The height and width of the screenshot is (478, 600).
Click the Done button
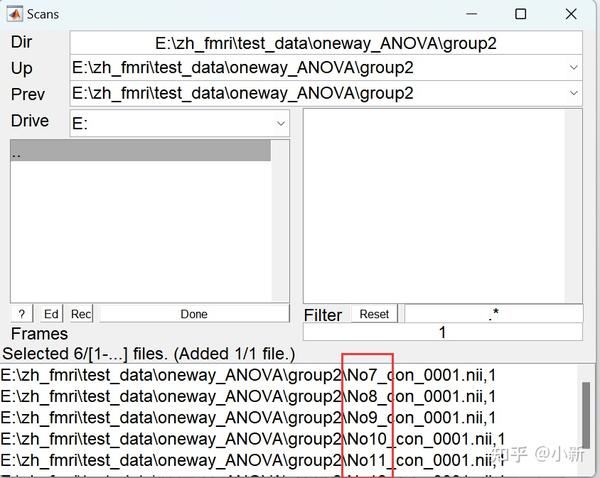[194, 314]
